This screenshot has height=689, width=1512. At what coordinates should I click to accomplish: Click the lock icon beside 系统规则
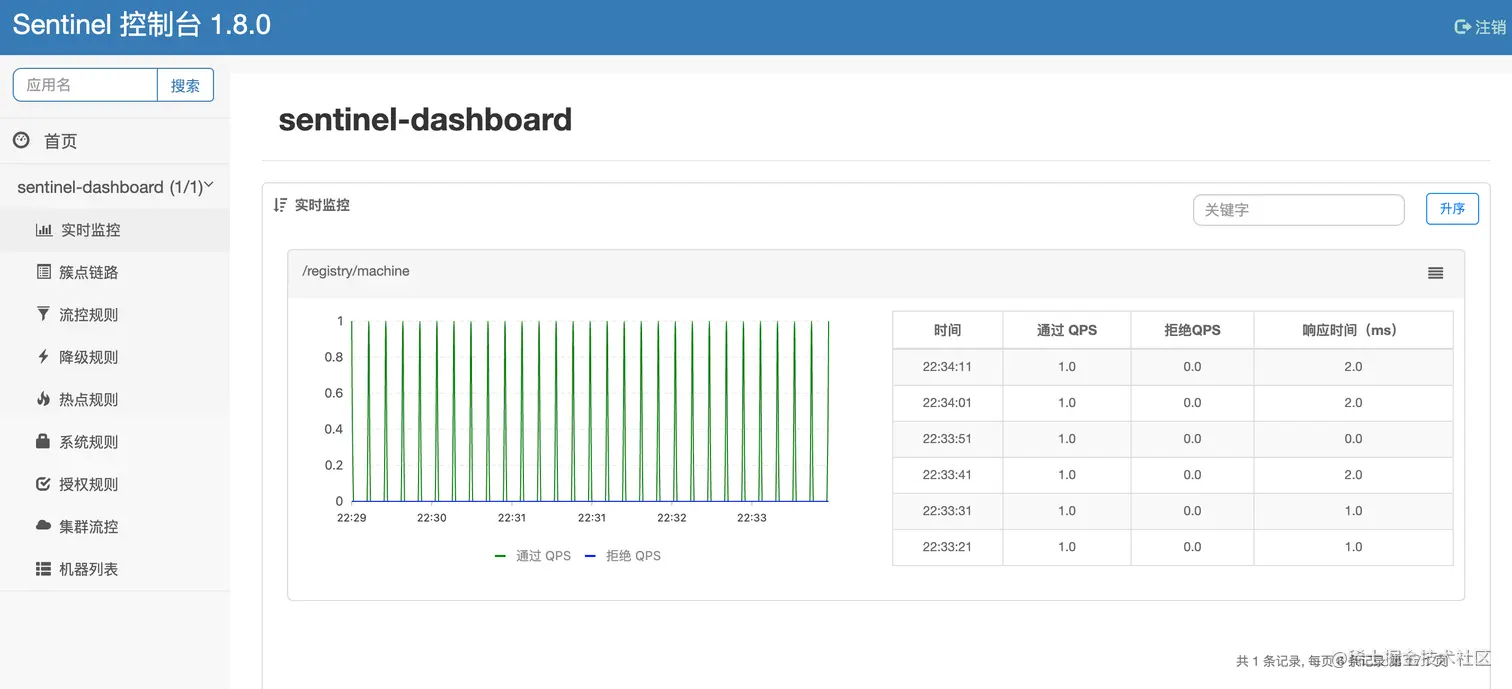click(x=43, y=441)
